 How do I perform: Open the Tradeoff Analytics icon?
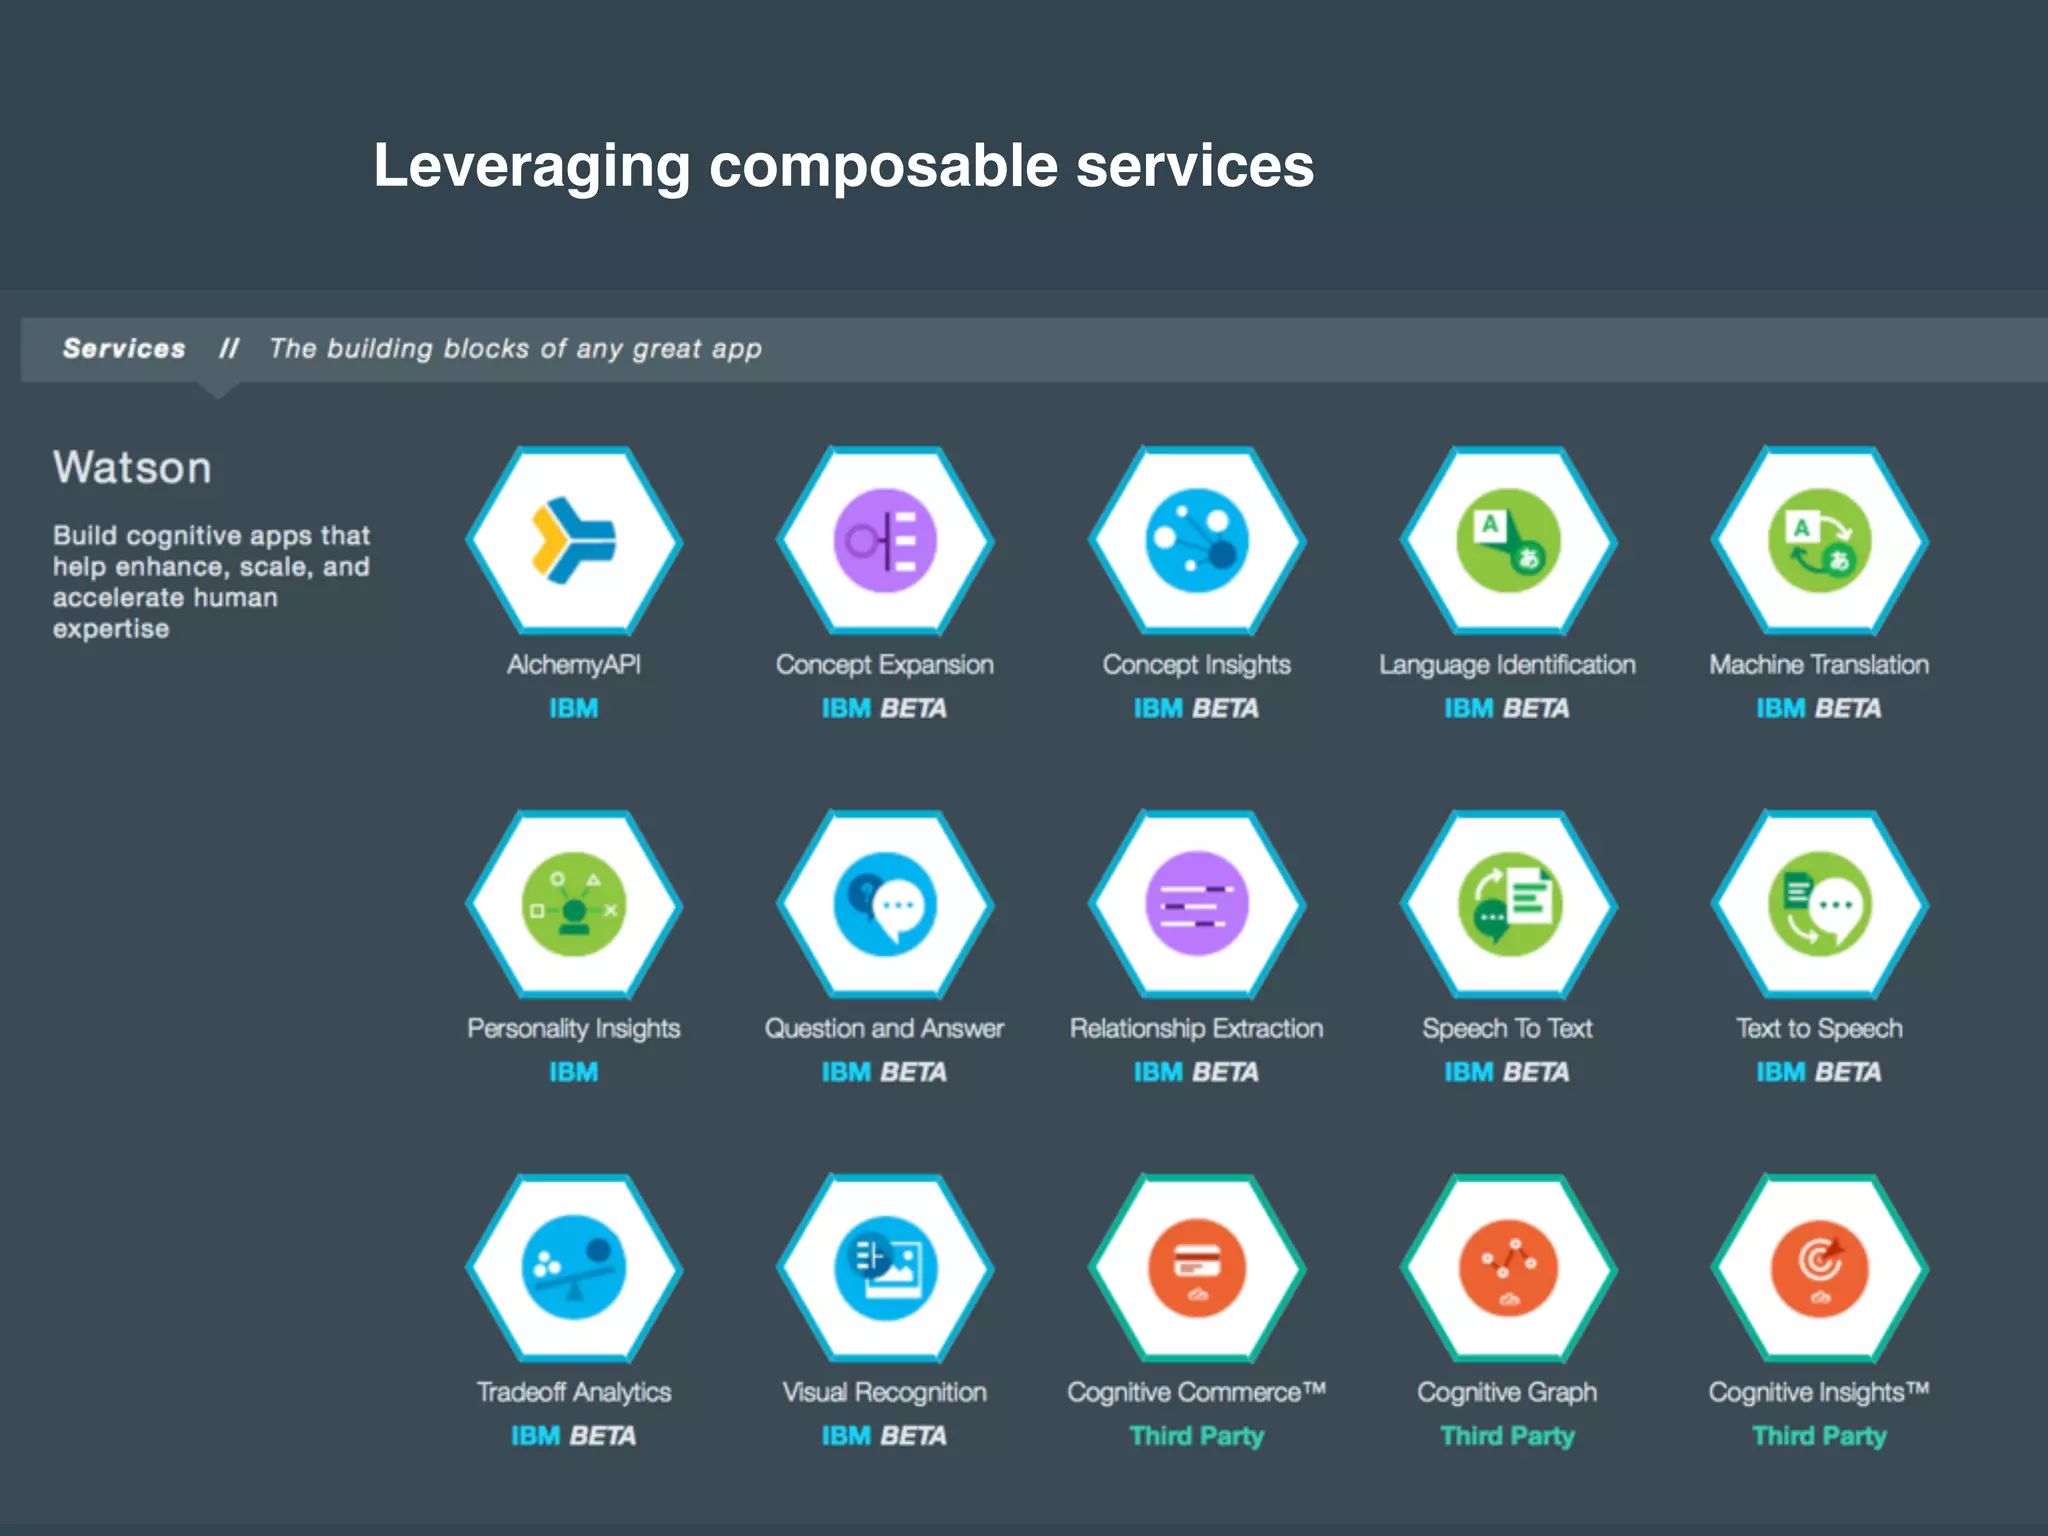tap(574, 1268)
